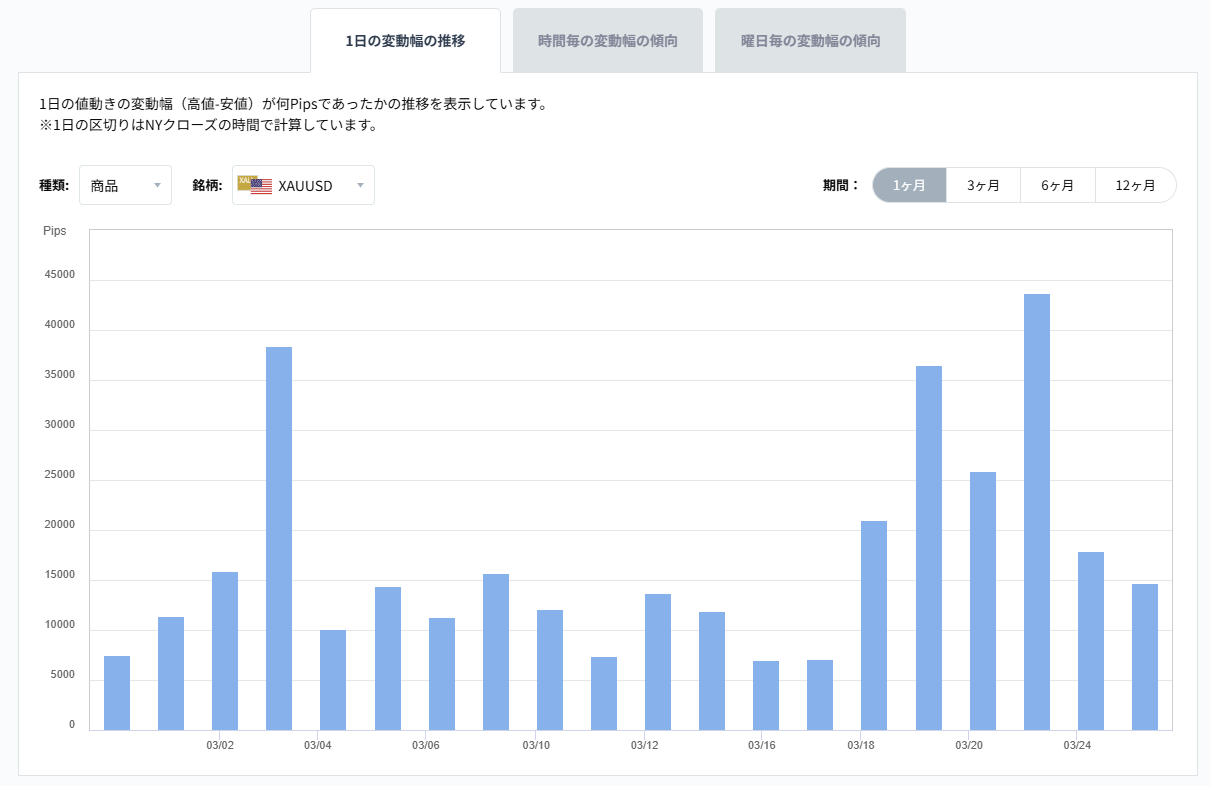Click the dropdown arrow beside 商品
1211x786 pixels.
click(158, 184)
